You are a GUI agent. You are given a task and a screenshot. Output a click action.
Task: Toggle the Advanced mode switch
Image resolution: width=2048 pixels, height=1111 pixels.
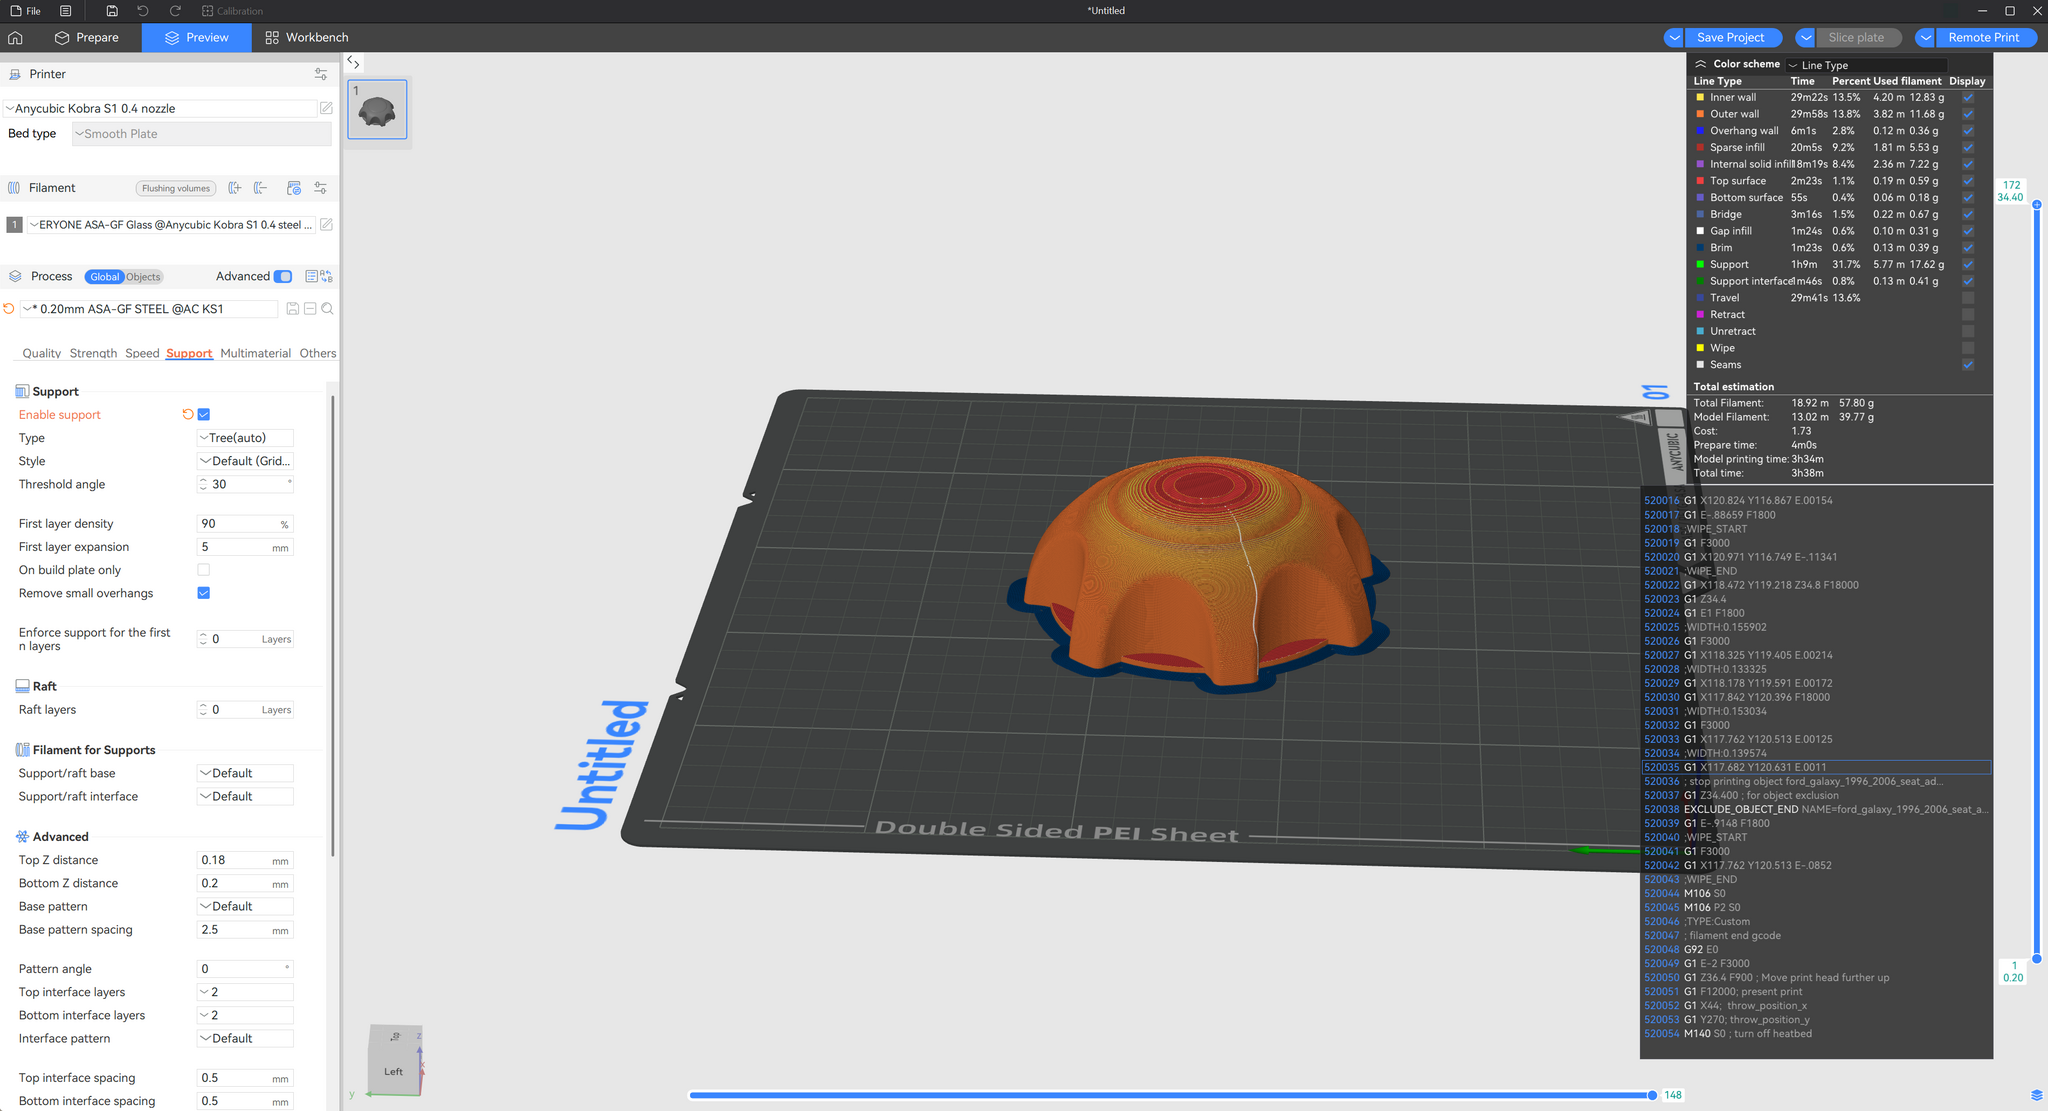tap(283, 277)
